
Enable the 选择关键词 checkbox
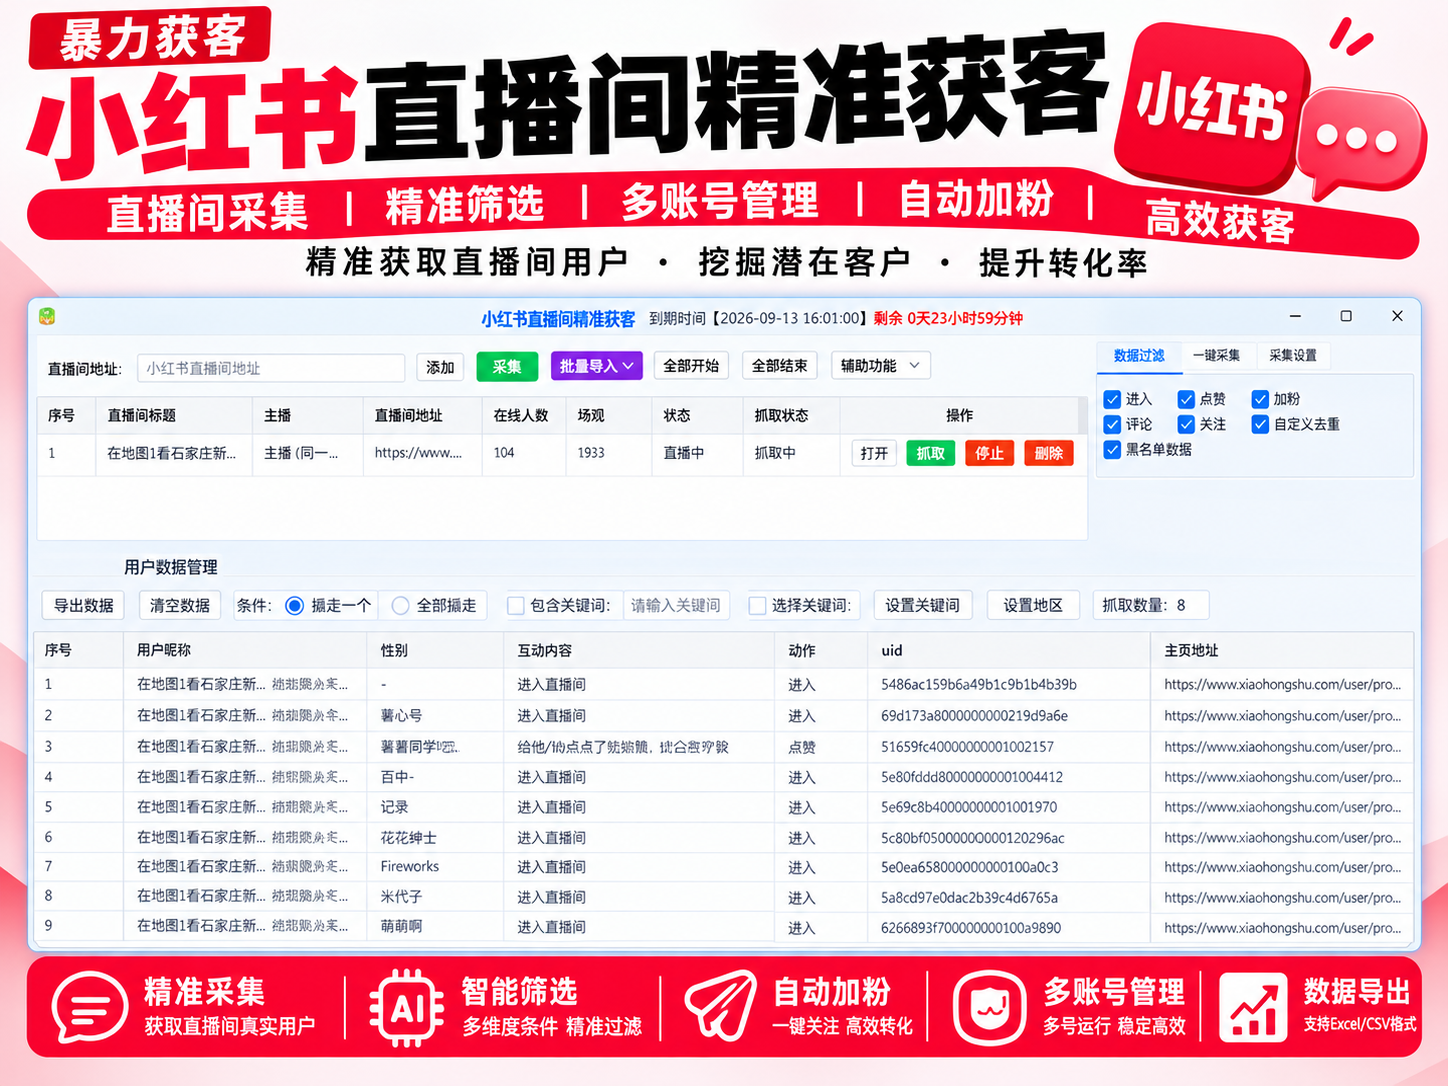(758, 605)
